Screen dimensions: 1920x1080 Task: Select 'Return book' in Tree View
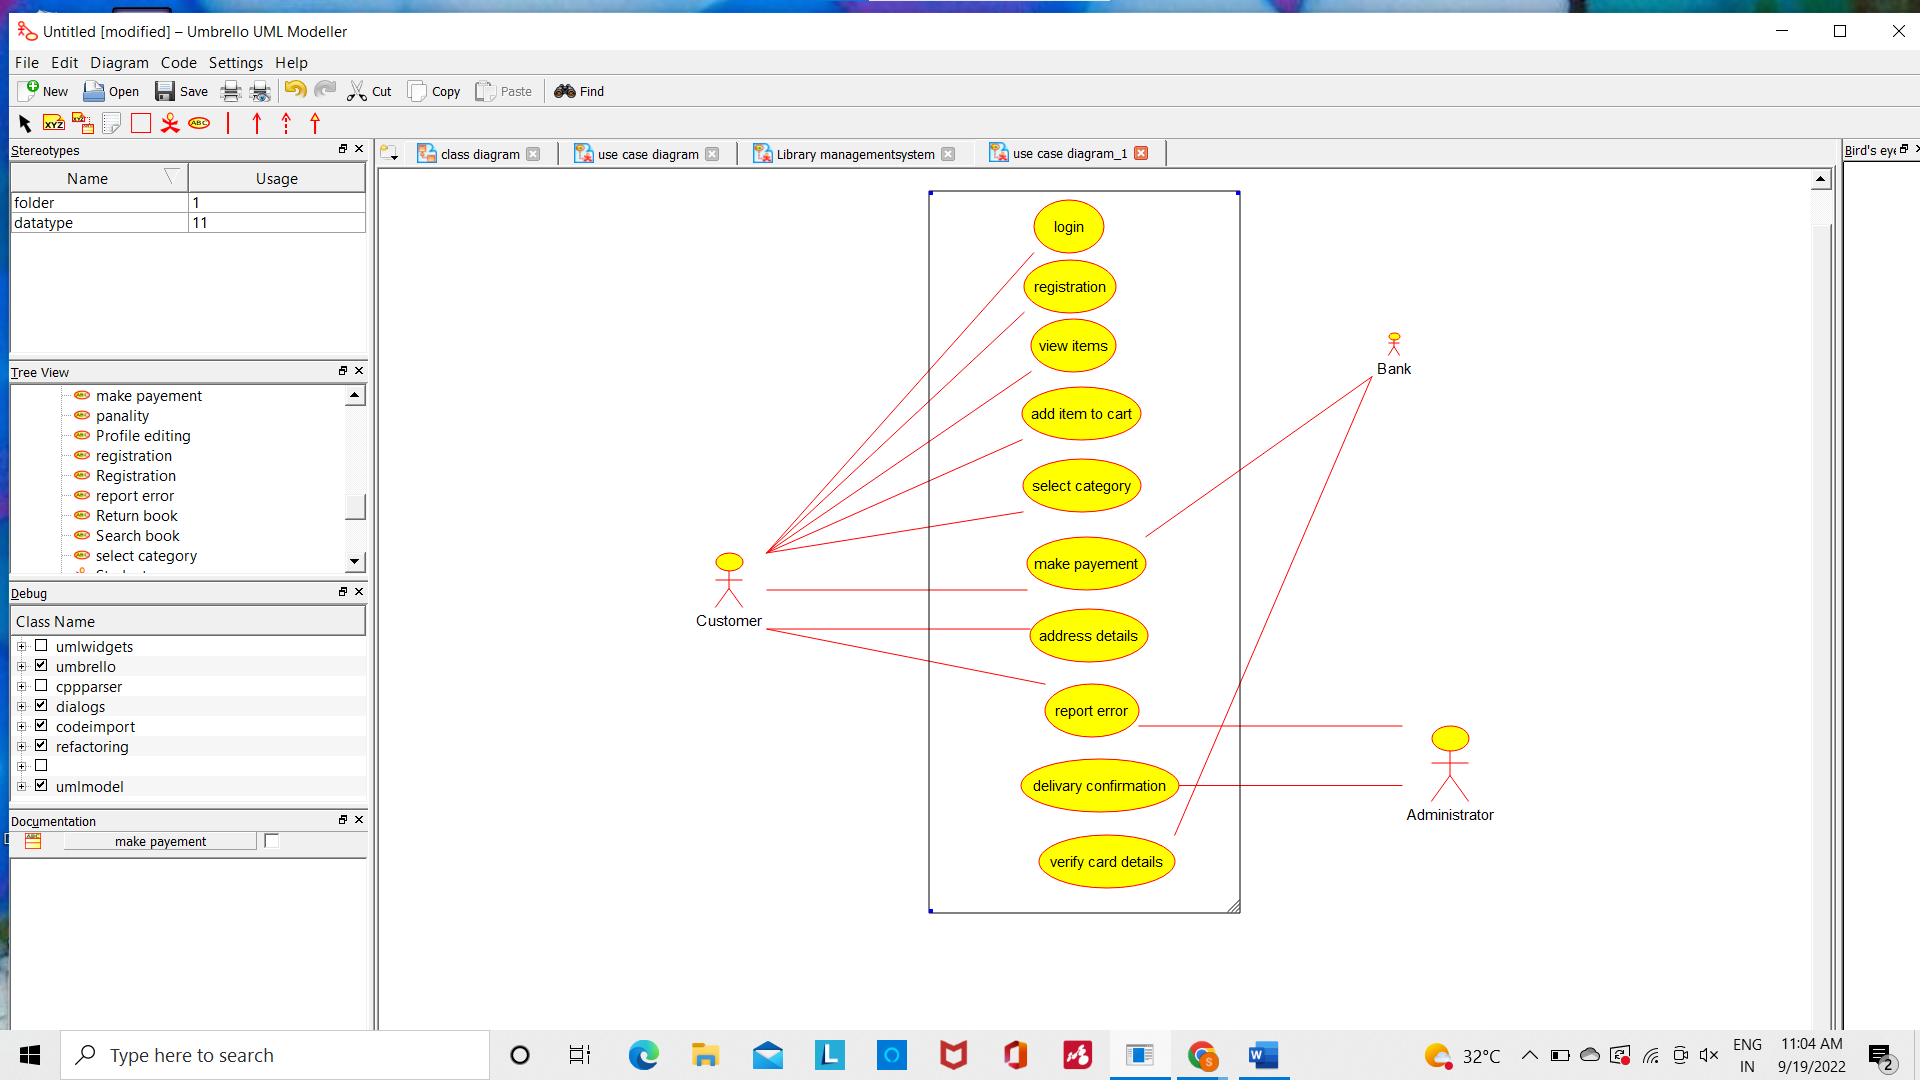click(137, 516)
